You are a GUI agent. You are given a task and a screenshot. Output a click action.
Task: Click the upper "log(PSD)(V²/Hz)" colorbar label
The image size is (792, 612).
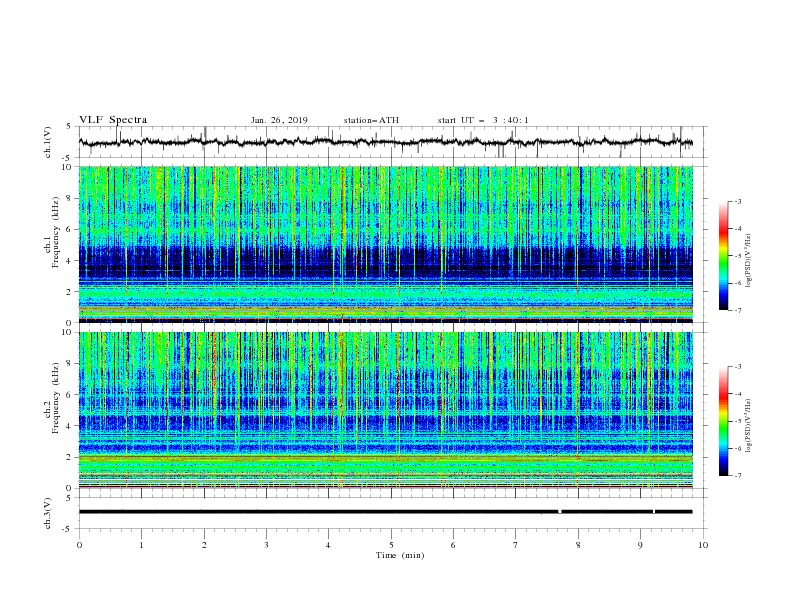coord(749,261)
